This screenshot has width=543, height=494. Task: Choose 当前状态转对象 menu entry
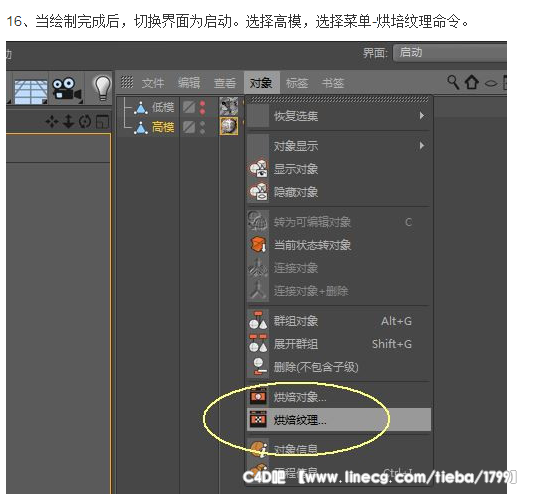pyautogui.click(x=339, y=245)
